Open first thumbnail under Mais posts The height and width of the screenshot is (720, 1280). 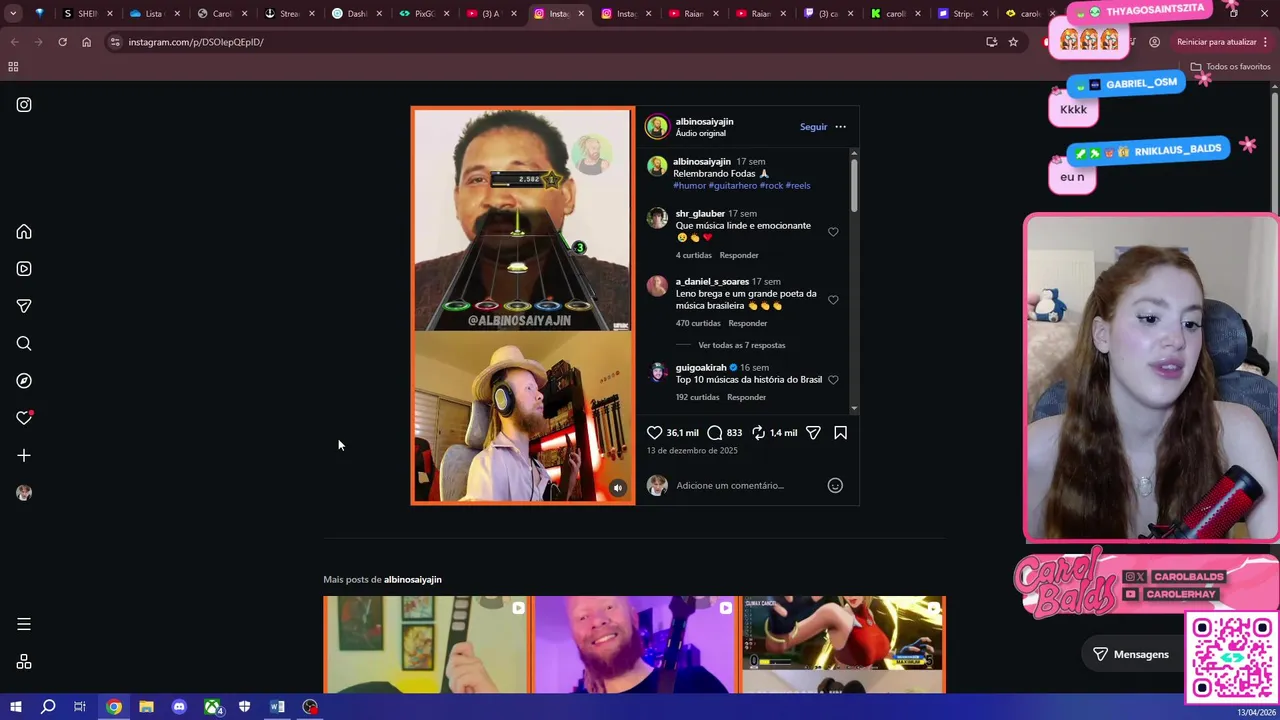click(427, 645)
